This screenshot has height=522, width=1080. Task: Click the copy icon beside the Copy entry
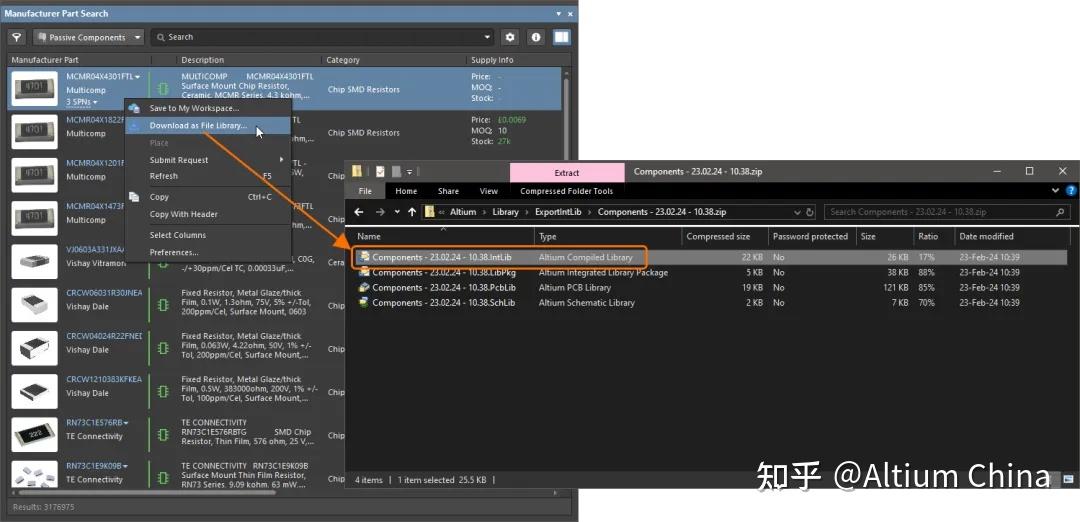click(x=134, y=197)
